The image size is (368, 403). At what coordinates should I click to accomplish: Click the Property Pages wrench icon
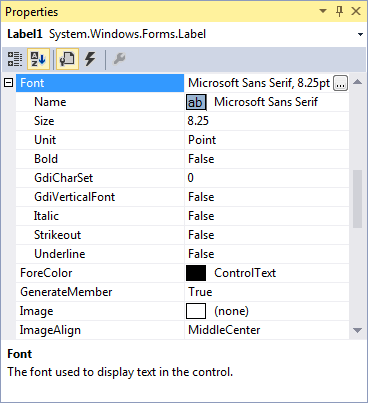click(x=119, y=59)
